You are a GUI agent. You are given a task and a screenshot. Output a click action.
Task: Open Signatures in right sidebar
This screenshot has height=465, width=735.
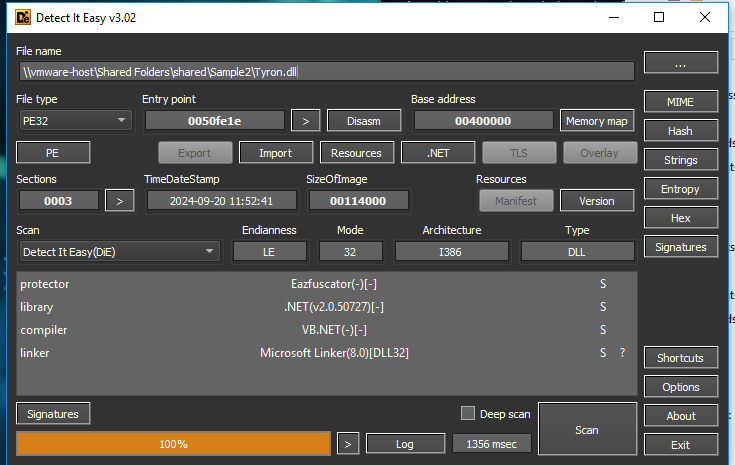[x=681, y=247]
